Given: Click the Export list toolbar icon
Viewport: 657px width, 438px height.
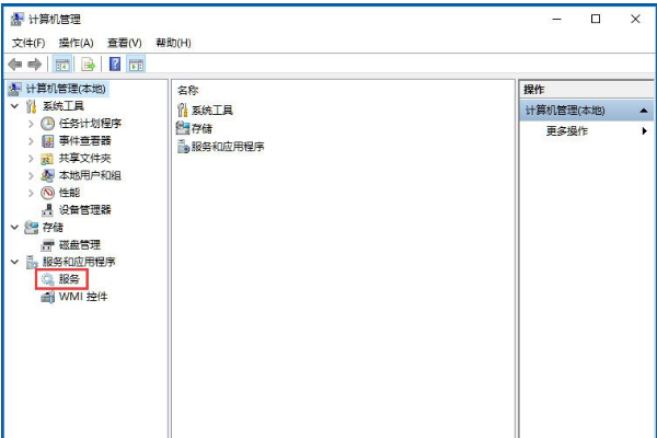Looking at the screenshot, I should (88, 65).
